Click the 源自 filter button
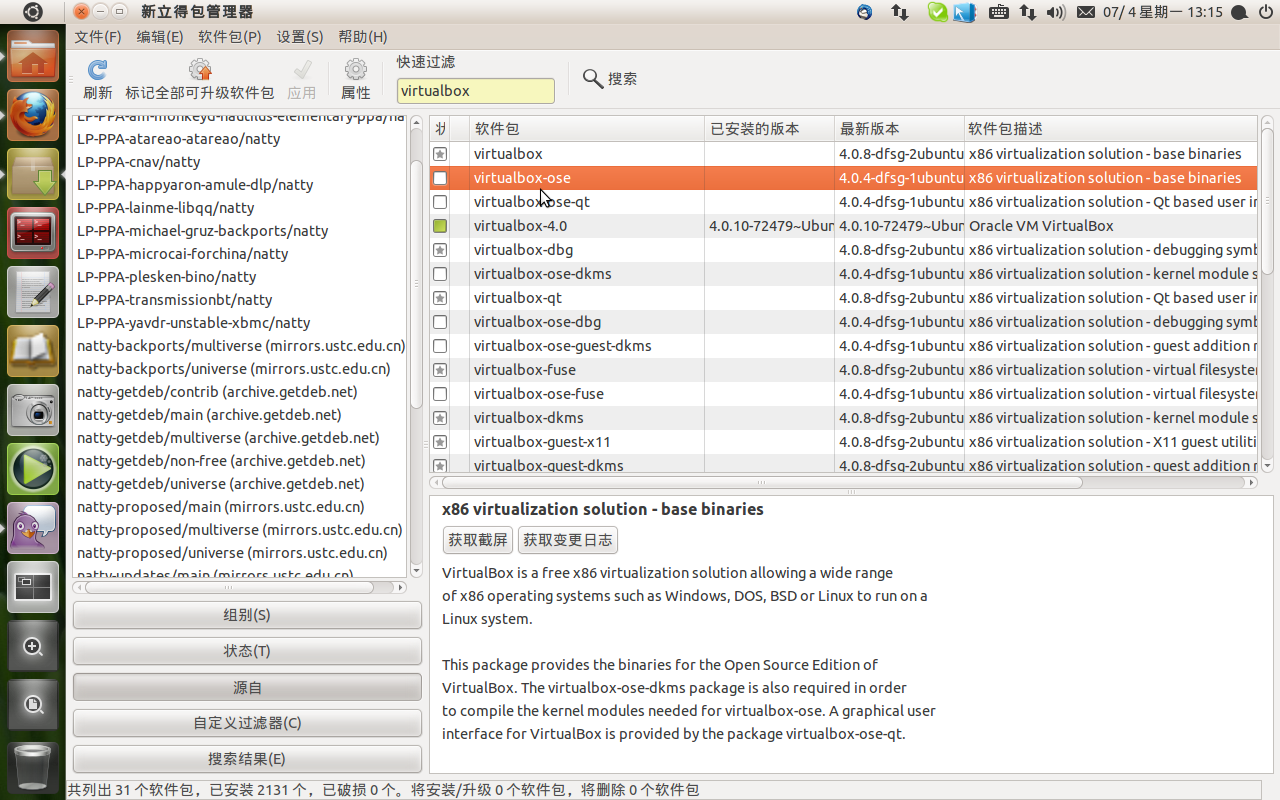 point(247,687)
